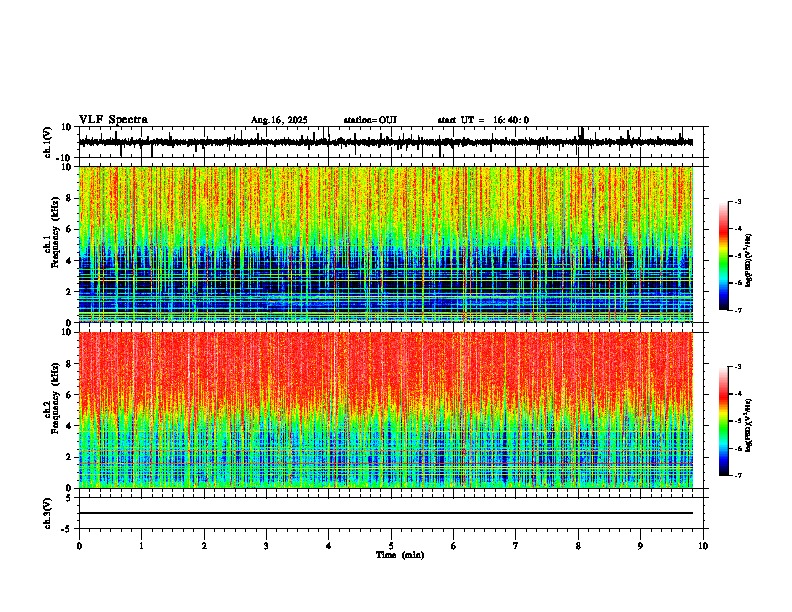The height and width of the screenshot is (612, 792).
Task: Click the "ch.3(V)" axis label
Action: (x=47, y=513)
